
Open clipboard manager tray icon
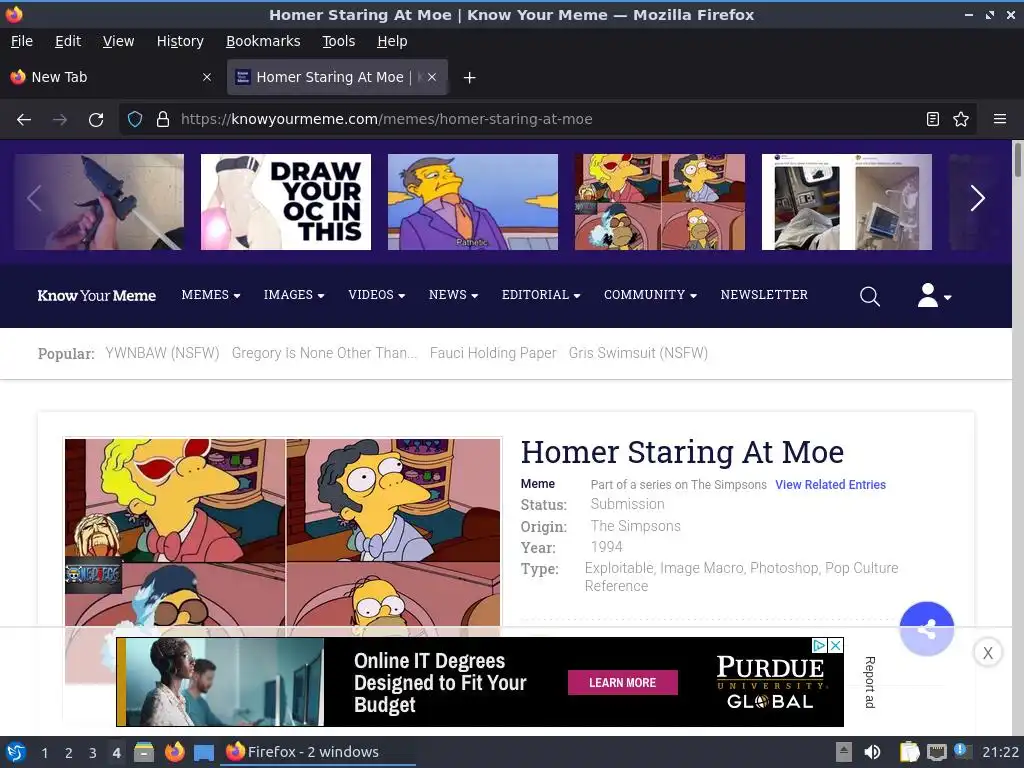click(909, 752)
